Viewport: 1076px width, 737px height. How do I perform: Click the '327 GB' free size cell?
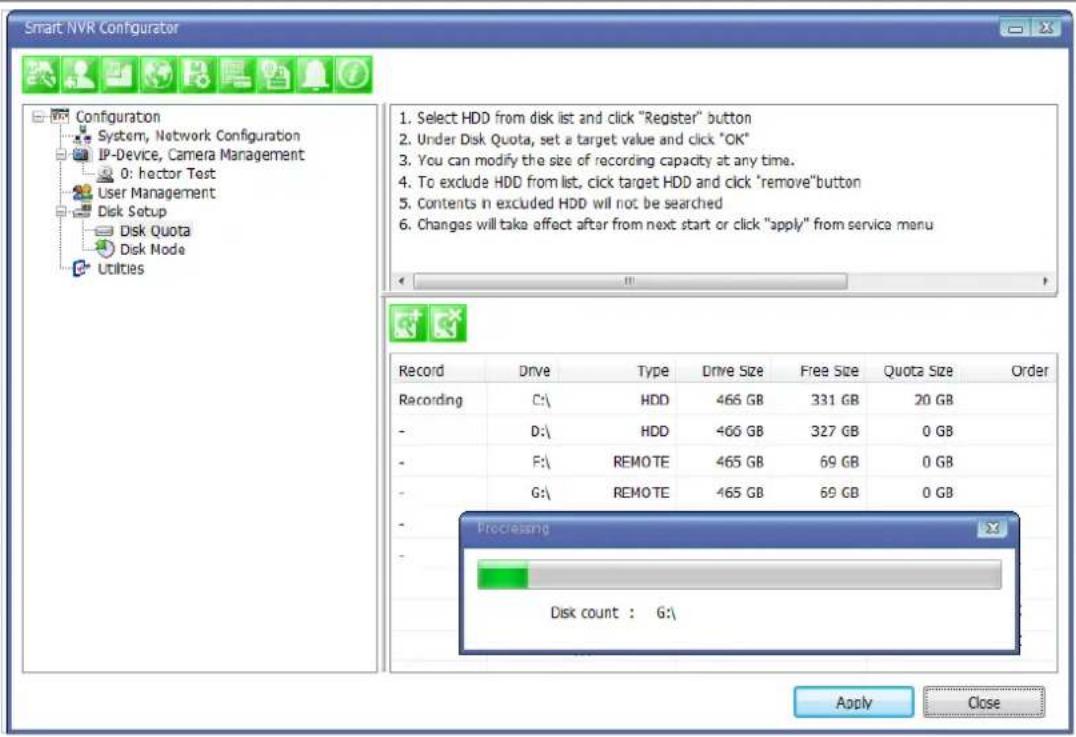(x=834, y=431)
